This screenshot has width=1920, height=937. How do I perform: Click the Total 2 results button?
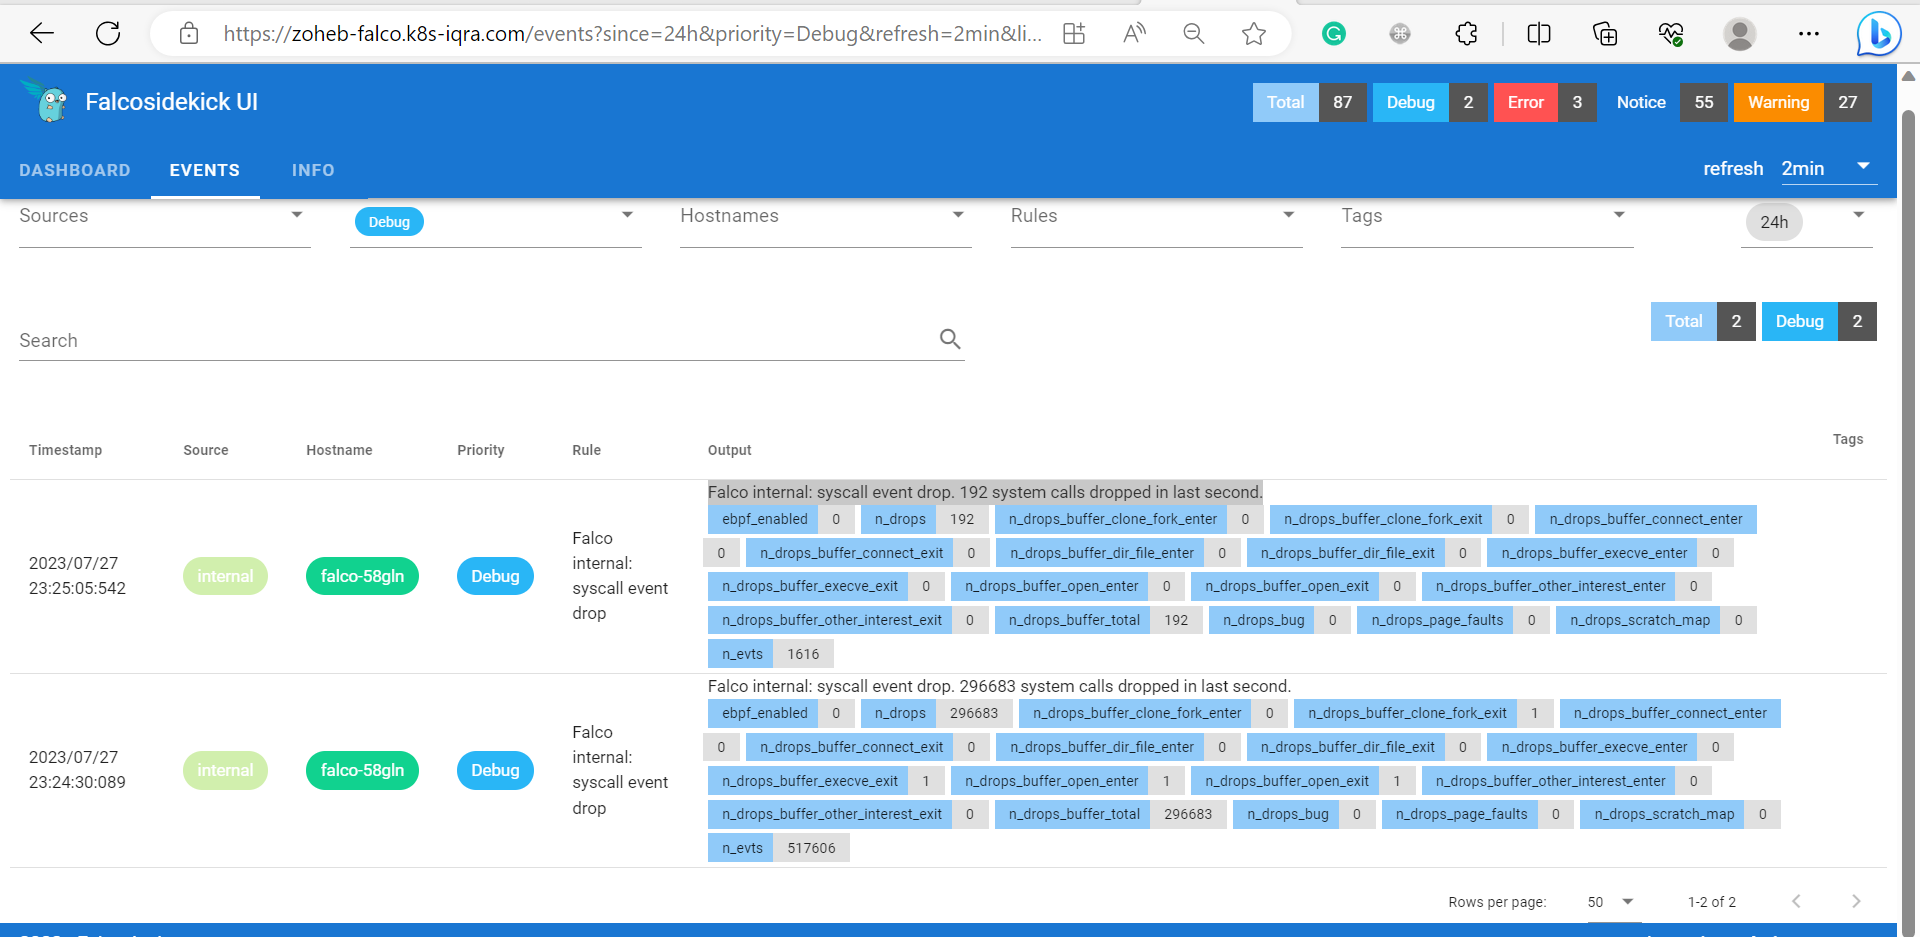pos(1703,321)
